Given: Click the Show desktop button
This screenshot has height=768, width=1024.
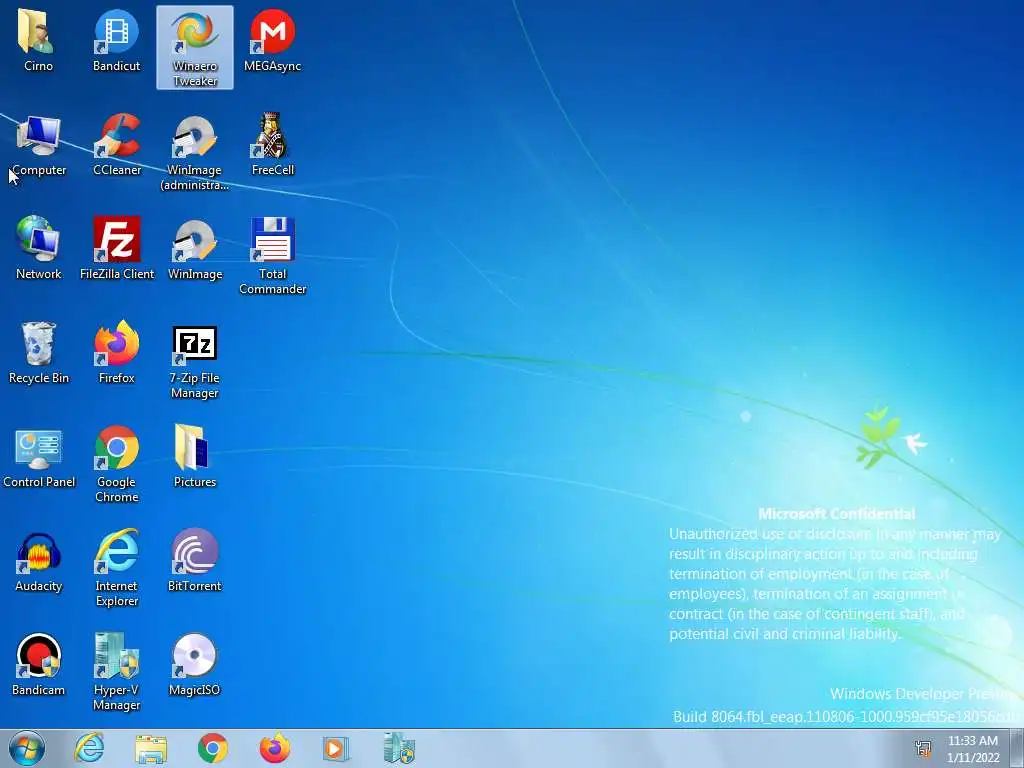Looking at the screenshot, I should [1016, 748].
